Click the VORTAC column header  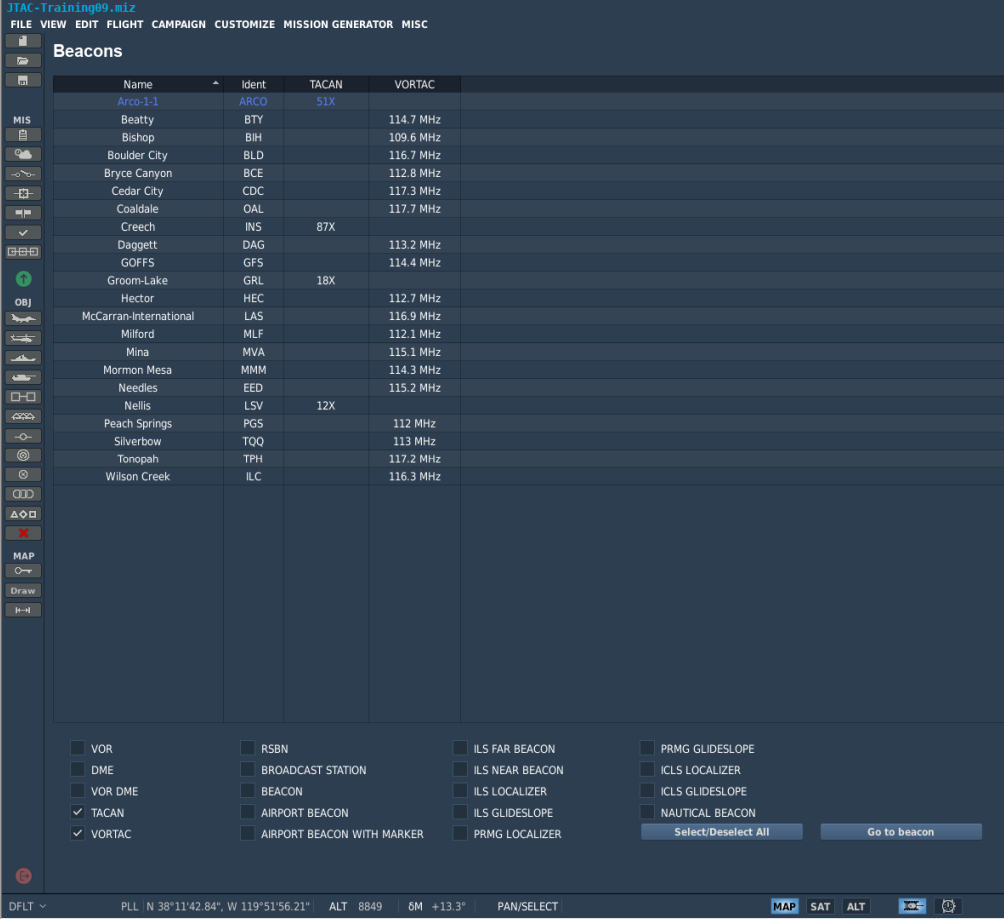coord(414,85)
